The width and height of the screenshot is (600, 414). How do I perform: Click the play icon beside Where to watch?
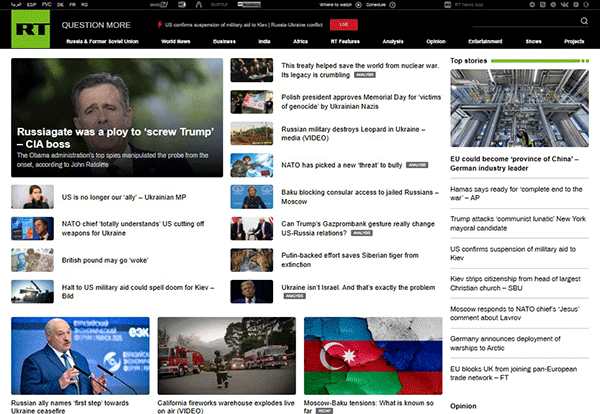point(359,5)
